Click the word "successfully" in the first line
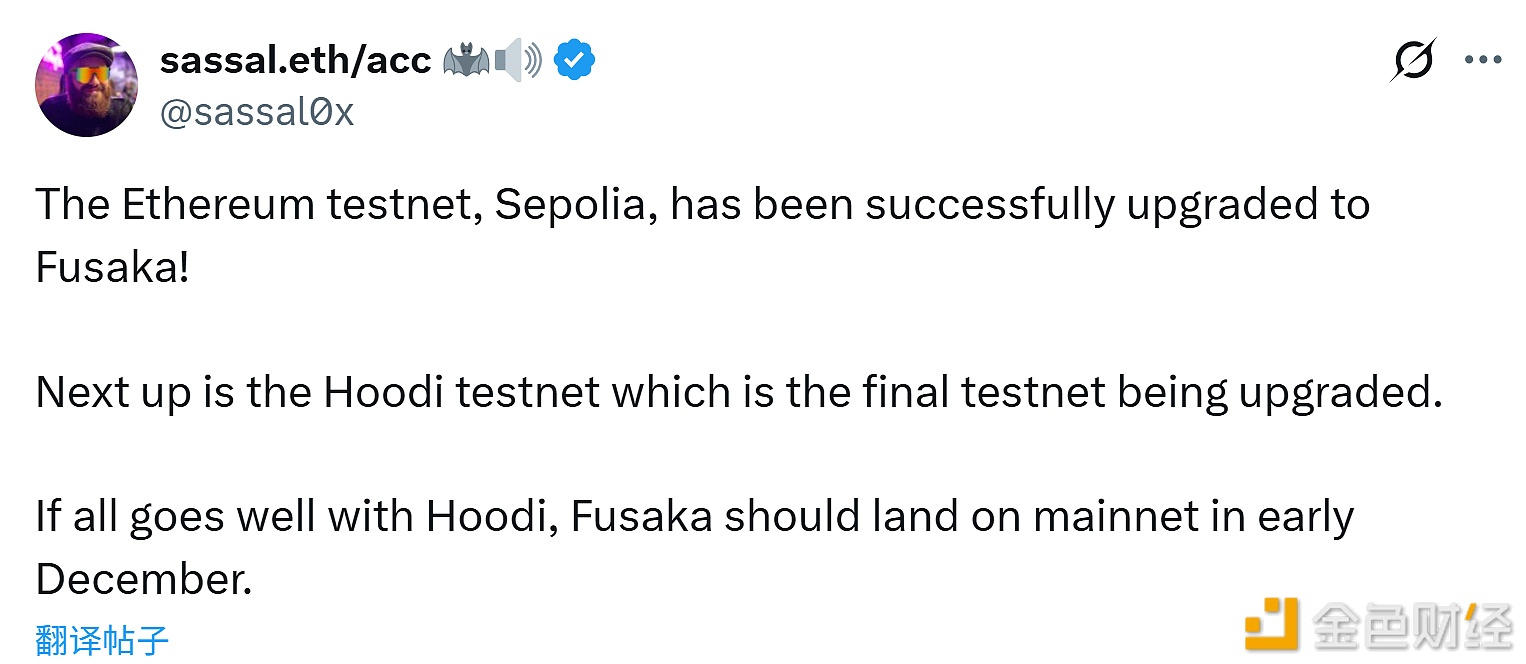 tap(990, 205)
